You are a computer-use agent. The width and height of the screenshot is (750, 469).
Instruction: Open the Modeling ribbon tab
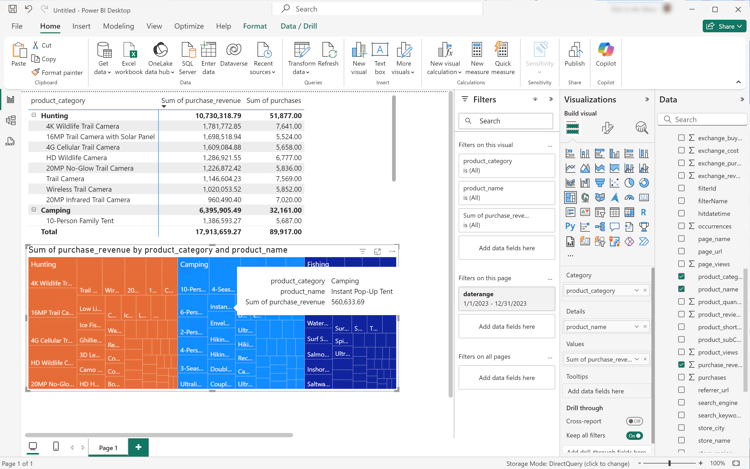pos(118,27)
